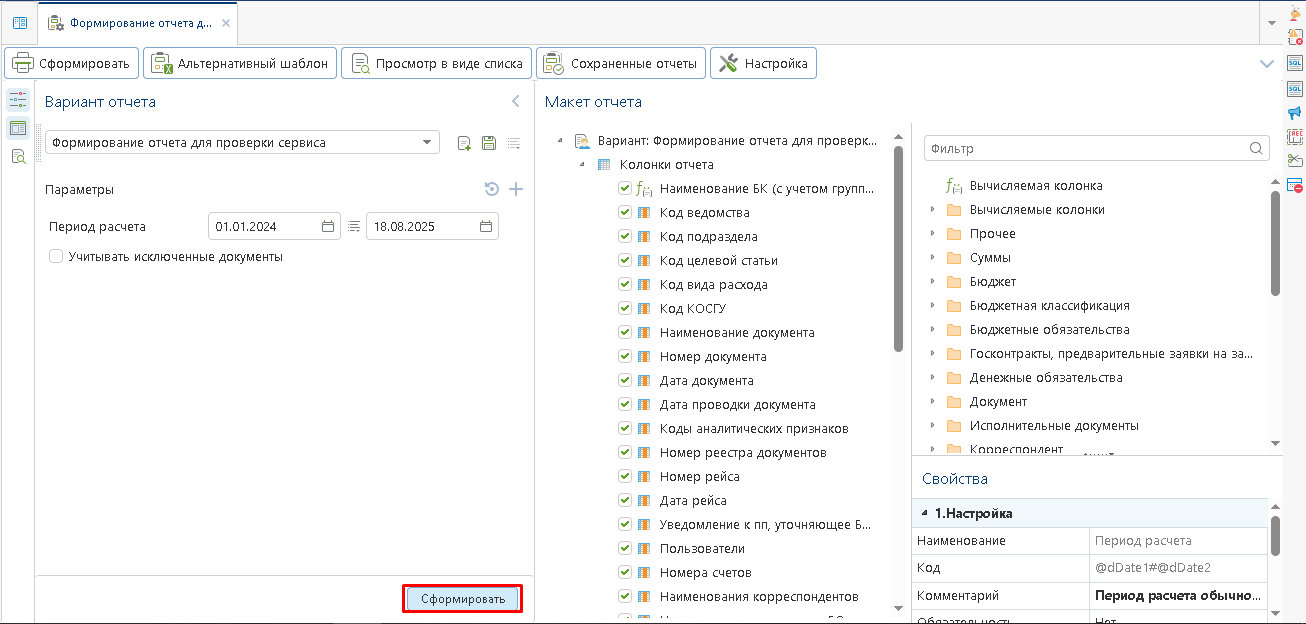1306x624 pixels.
Task: Uncheck Наименование БК column checkbox
Action: tap(625, 188)
